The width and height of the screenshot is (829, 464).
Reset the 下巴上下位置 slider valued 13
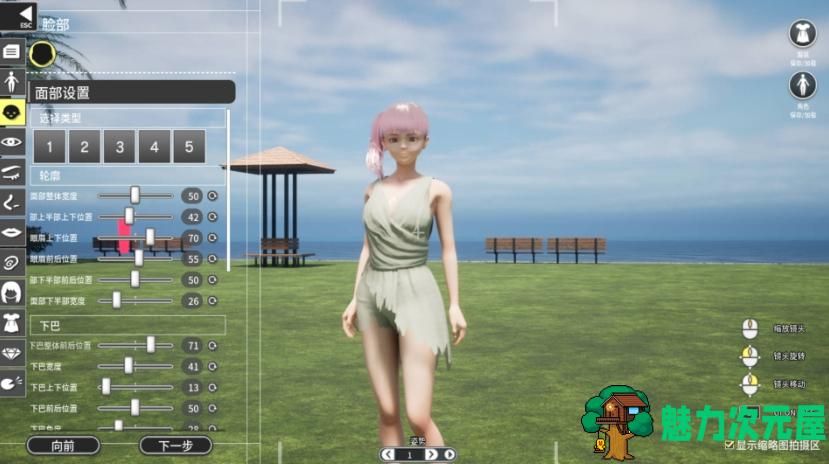click(x=213, y=387)
